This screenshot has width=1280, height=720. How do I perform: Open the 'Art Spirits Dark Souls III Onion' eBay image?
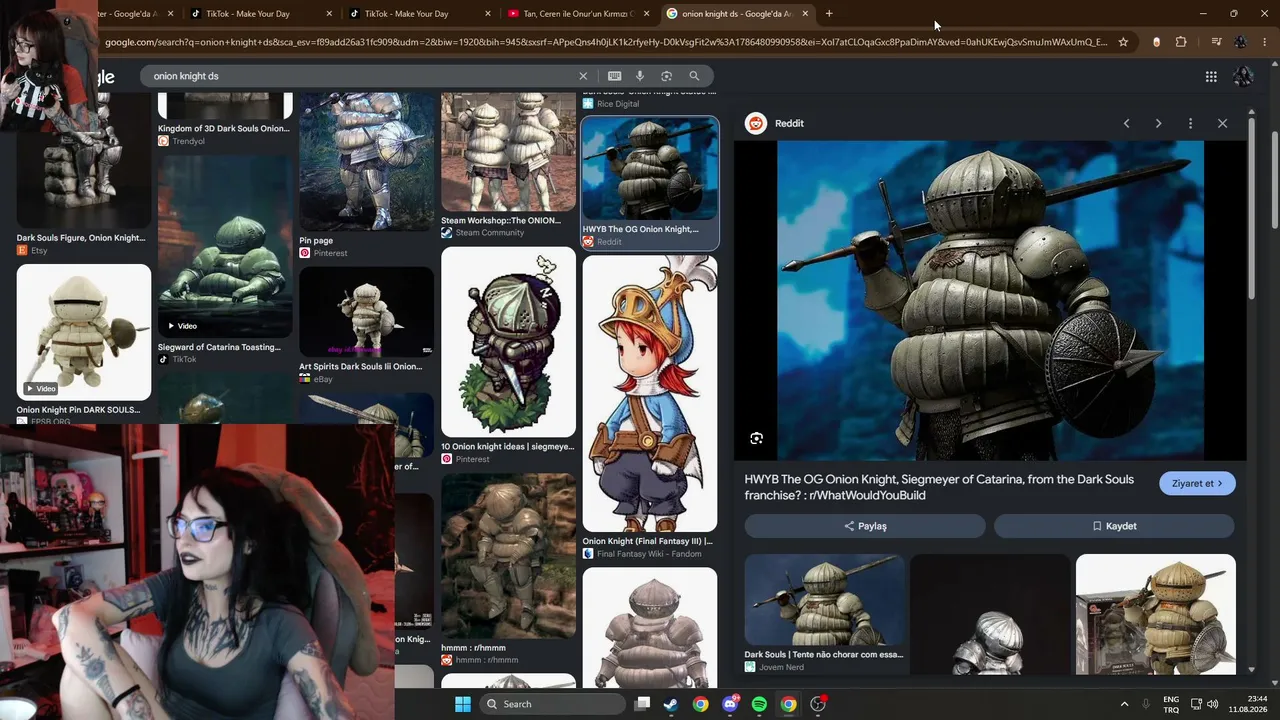pos(366,312)
